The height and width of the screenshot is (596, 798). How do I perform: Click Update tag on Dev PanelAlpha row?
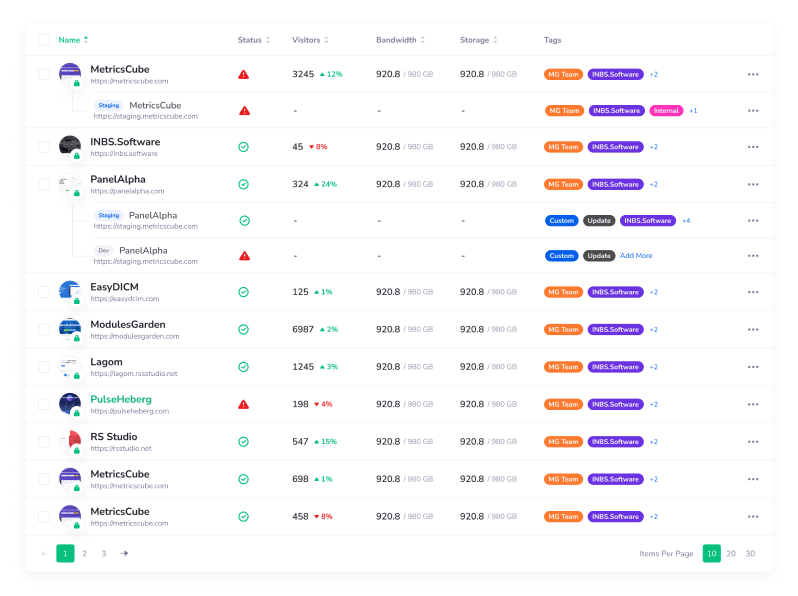pyautogui.click(x=599, y=256)
